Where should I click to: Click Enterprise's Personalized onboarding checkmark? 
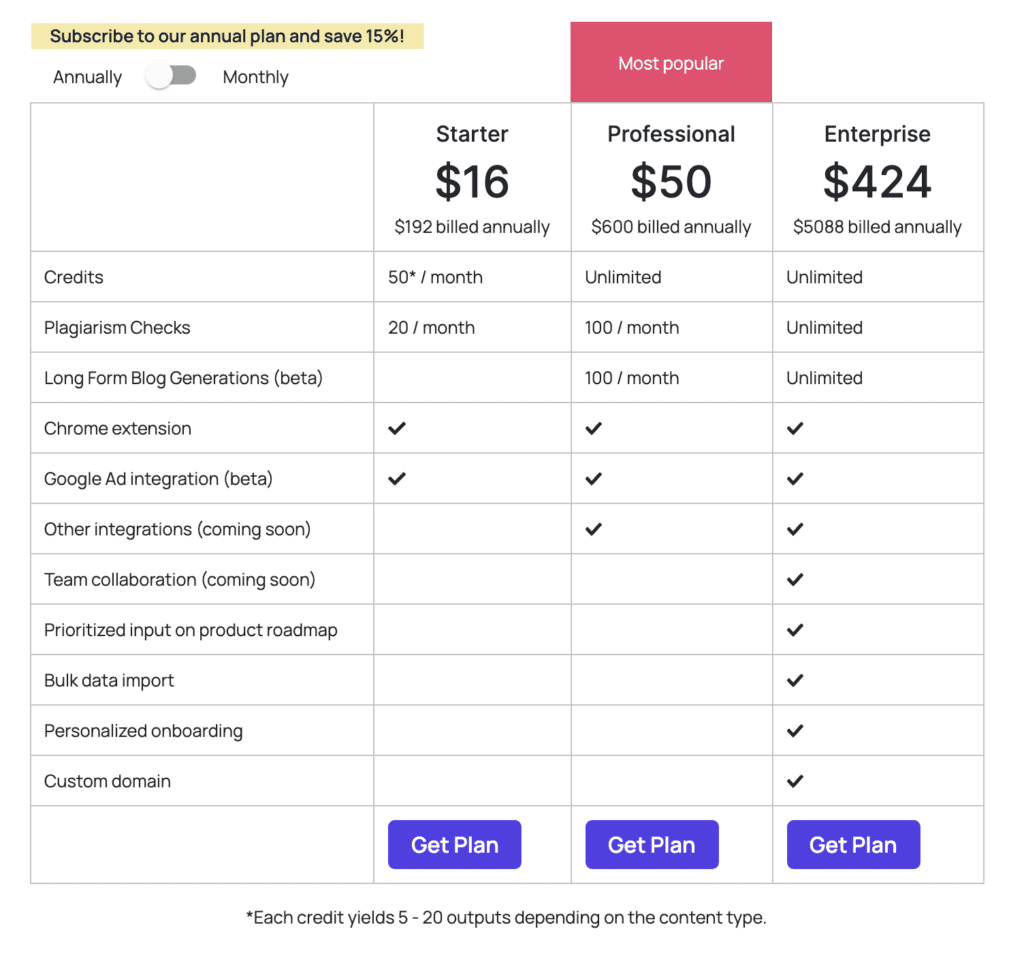[795, 730]
